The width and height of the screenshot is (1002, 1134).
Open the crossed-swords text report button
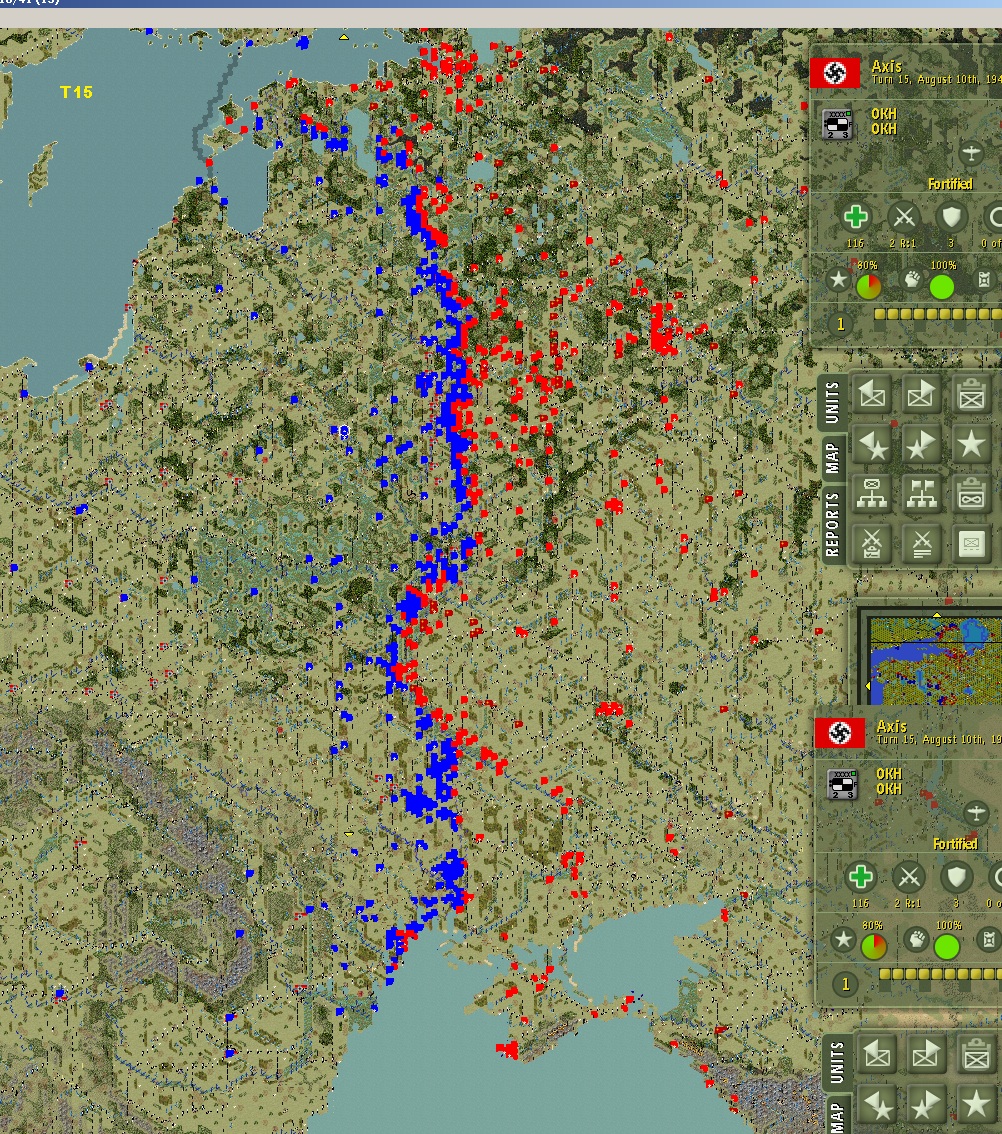point(920,543)
